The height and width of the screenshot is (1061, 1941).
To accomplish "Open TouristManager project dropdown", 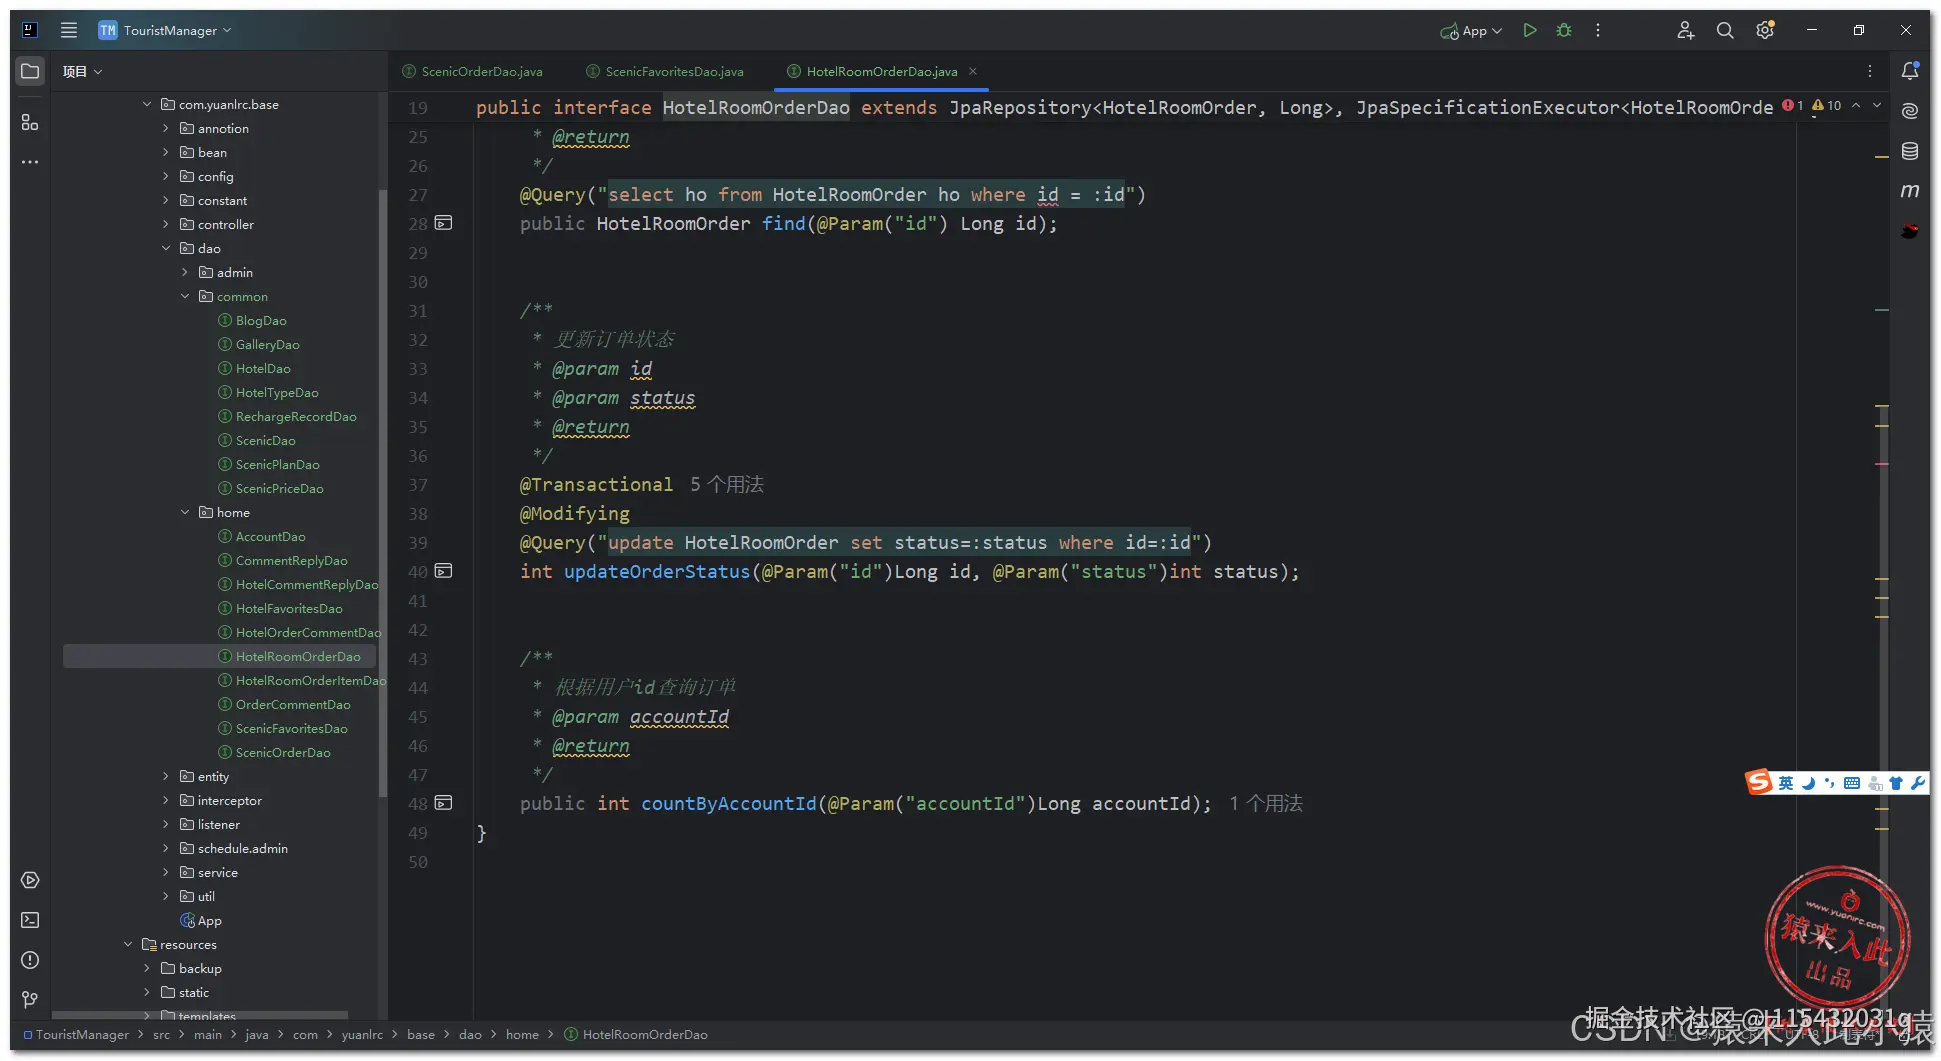I will pyautogui.click(x=165, y=30).
